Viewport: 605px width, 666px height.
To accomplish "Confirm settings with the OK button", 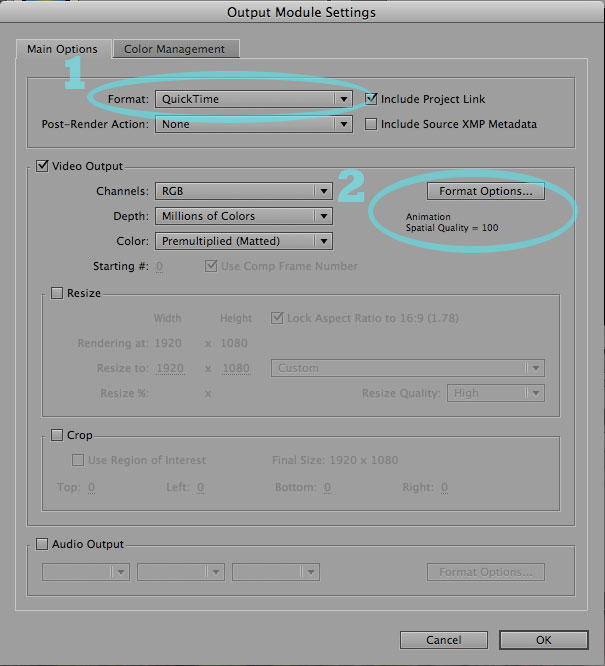I will click(x=544, y=640).
